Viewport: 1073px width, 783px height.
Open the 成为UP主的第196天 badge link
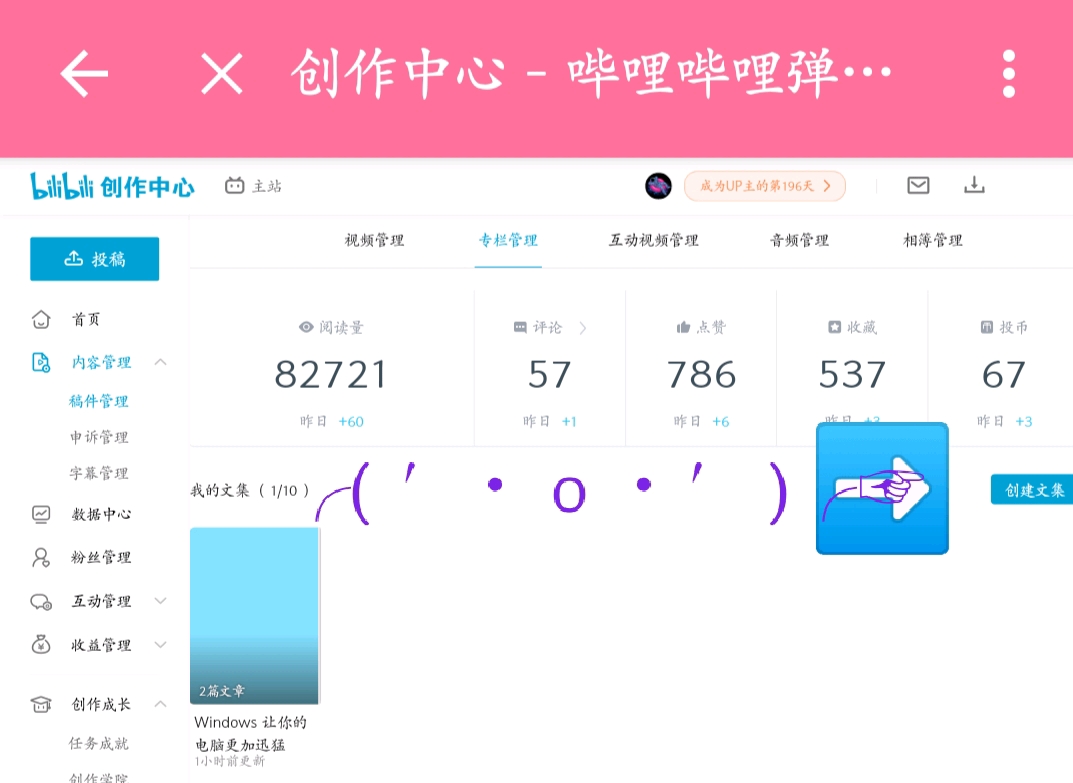pos(765,186)
